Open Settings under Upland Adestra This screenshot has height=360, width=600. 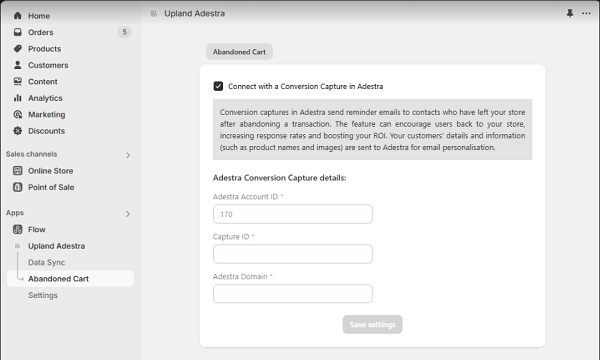click(43, 295)
